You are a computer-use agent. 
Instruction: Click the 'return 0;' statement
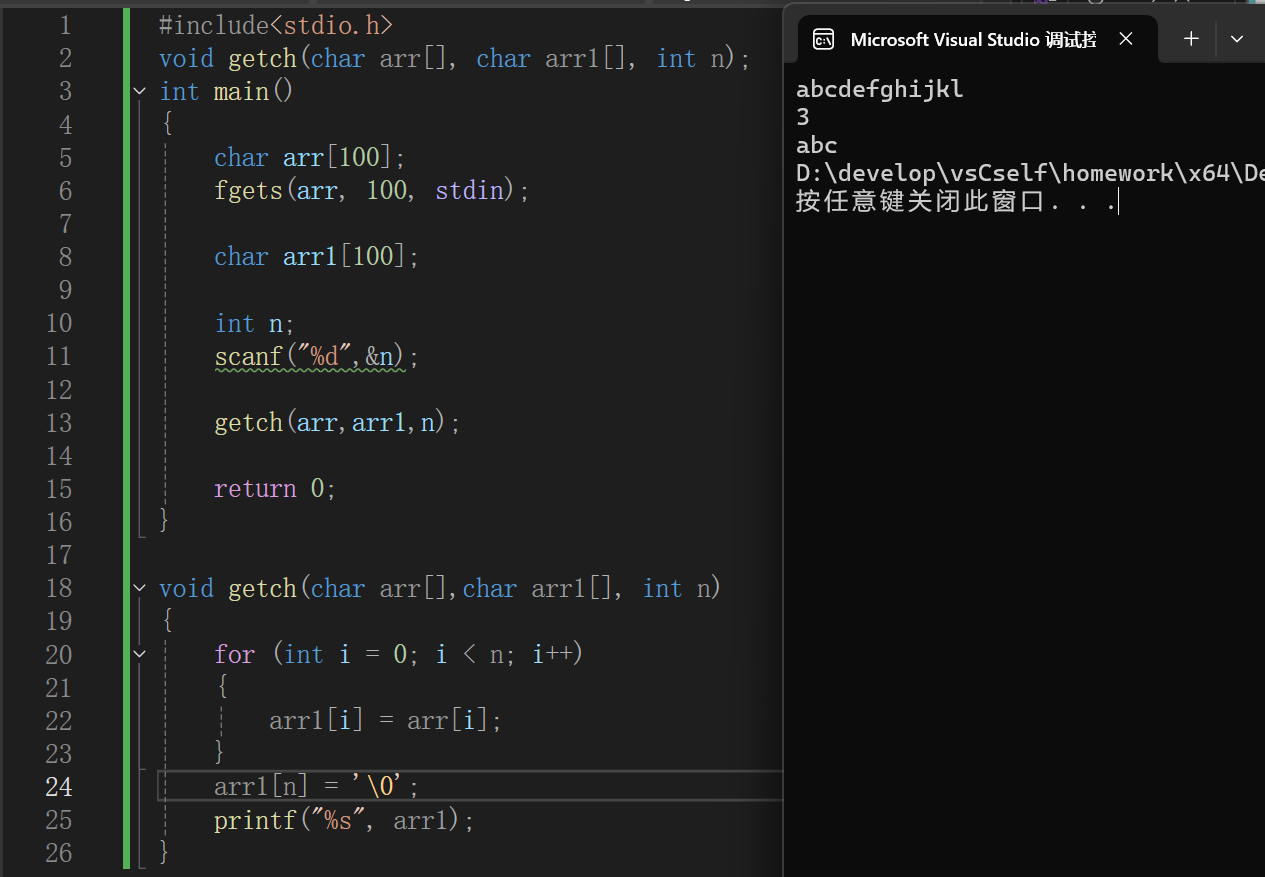pyautogui.click(x=275, y=489)
